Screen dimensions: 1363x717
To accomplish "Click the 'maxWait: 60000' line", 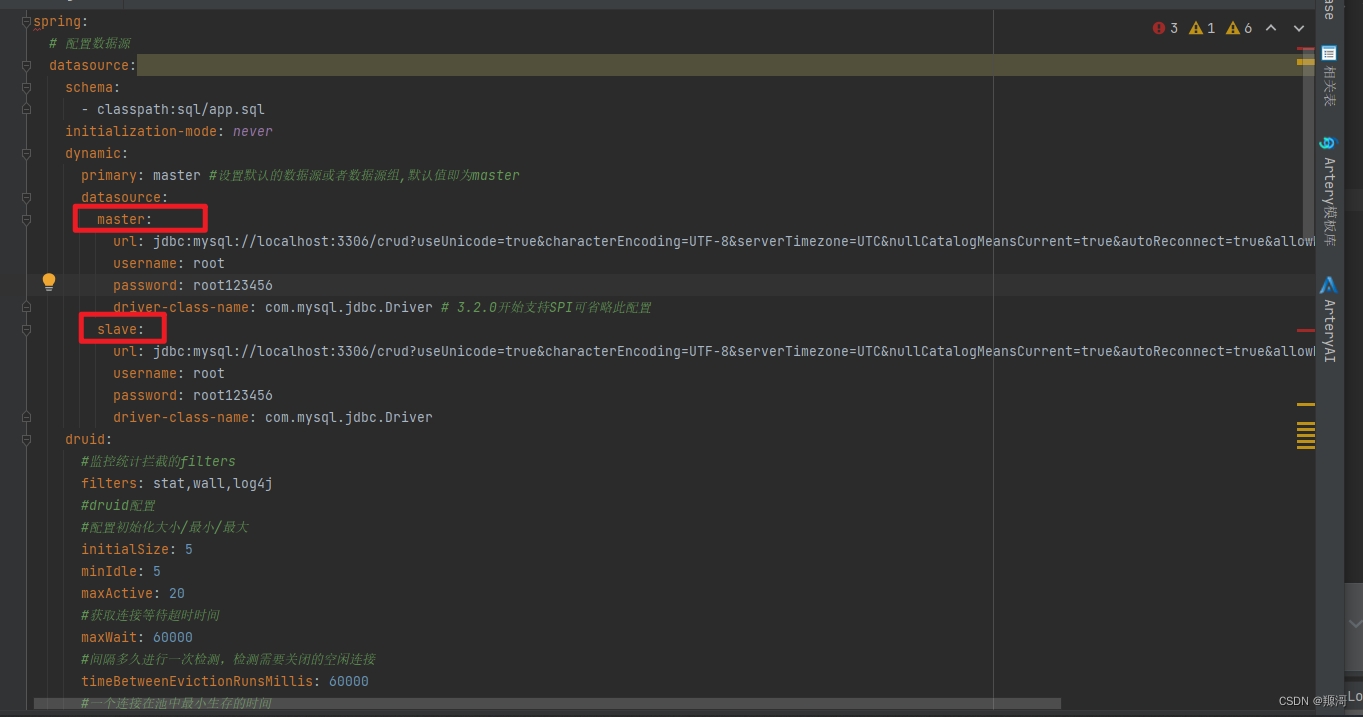I will [137, 637].
